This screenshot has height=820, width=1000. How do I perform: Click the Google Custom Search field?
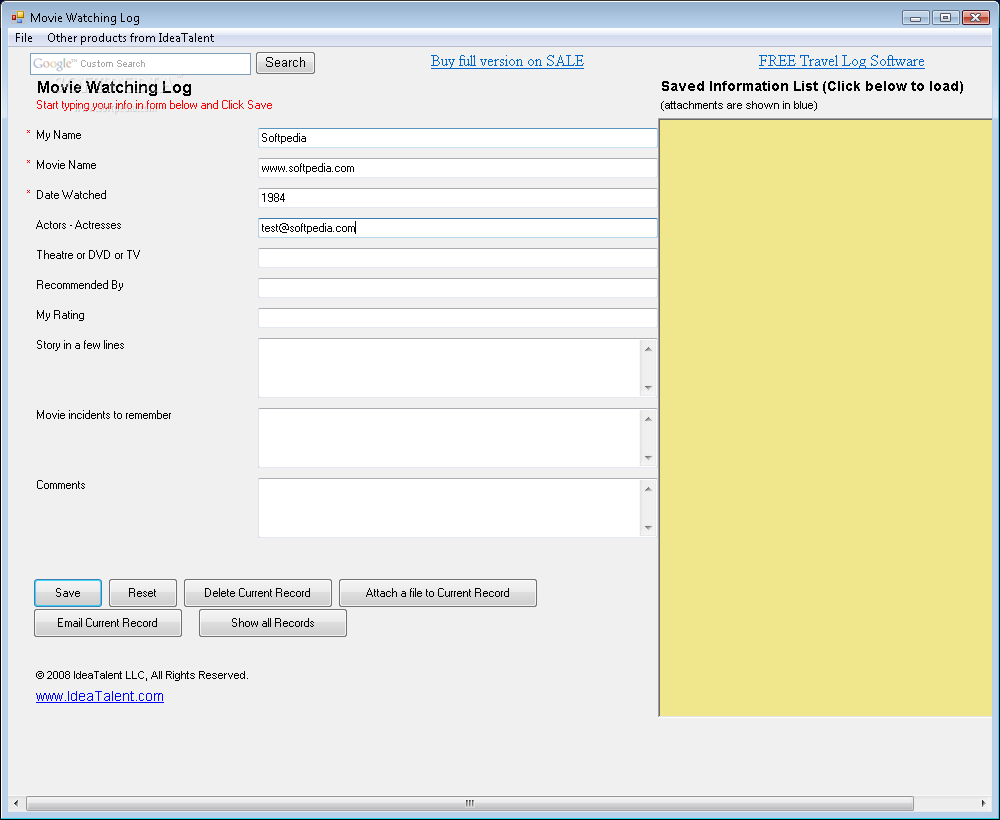[140, 64]
